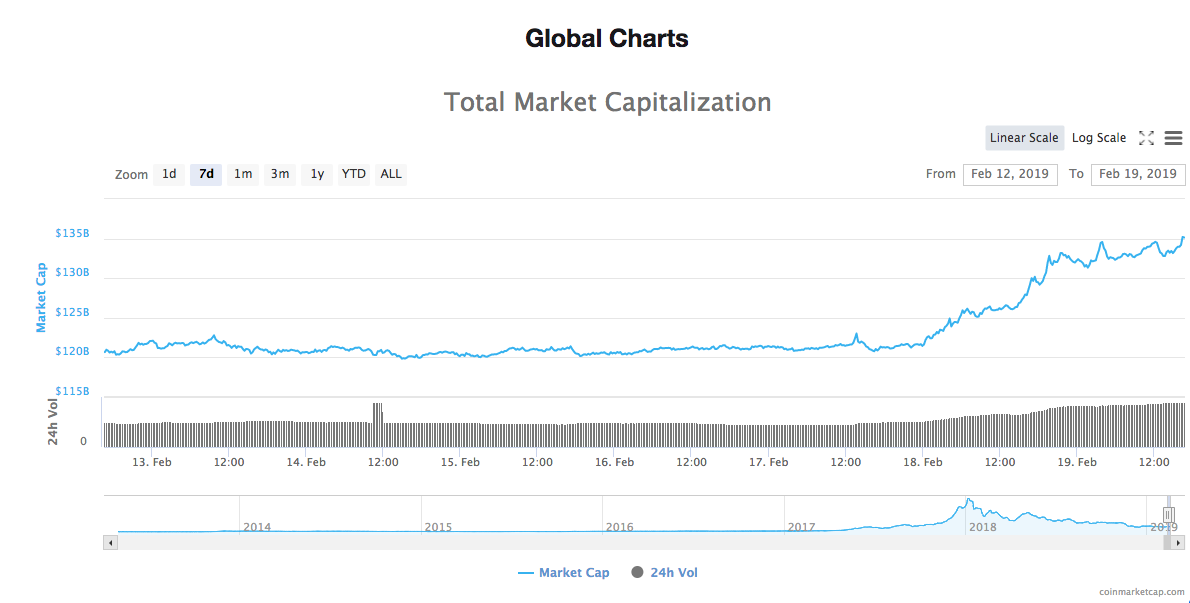The height and width of the screenshot is (603, 1190).
Task: Select the 1d zoom preset
Action: tap(169, 173)
